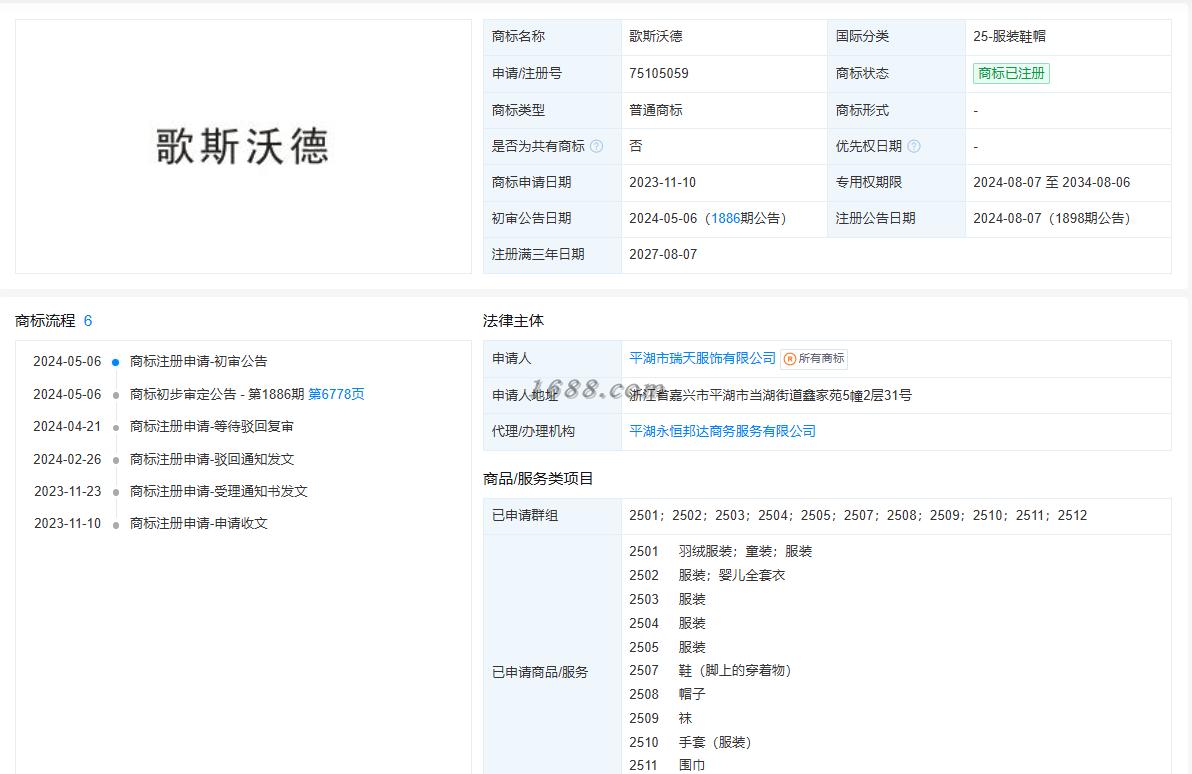Viewport: 1192px width, 774px height.
Task: Click the 商标流程 section heading
Action: click(45, 321)
